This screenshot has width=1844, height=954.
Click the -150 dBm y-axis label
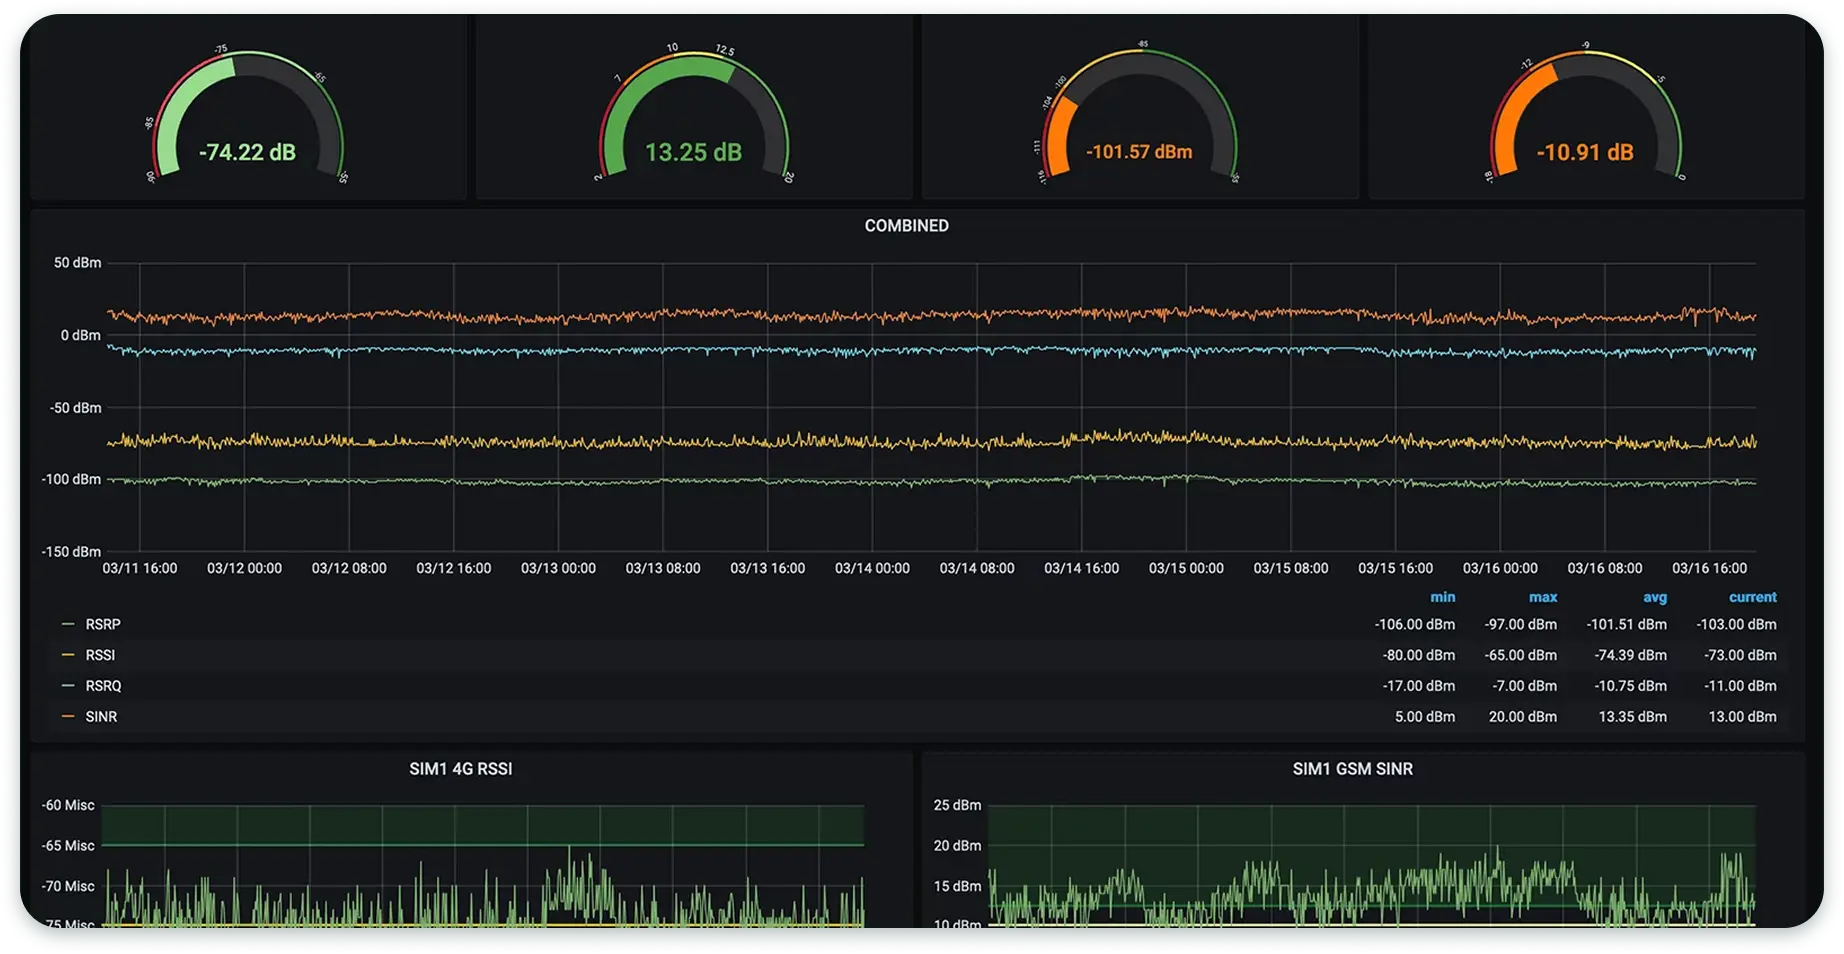tap(71, 552)
